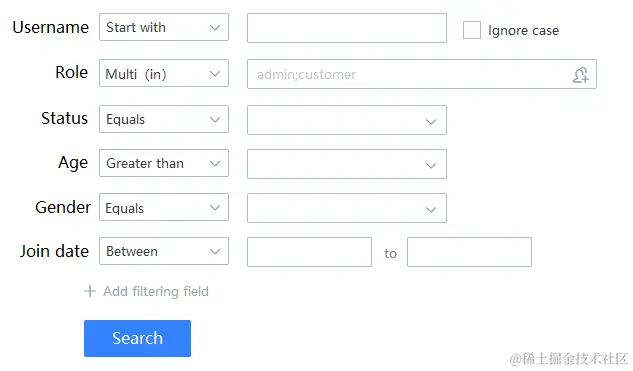The image size is (633, 371).
Task: Click the Add filtering field link
Action: [156, 291]
